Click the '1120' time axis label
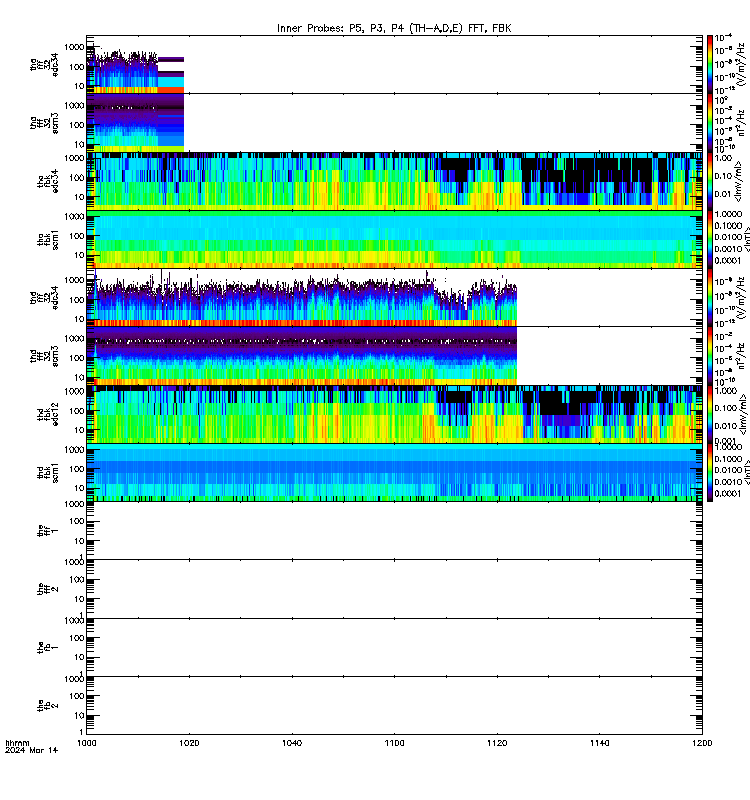750x800 pixels. point(497,743)
